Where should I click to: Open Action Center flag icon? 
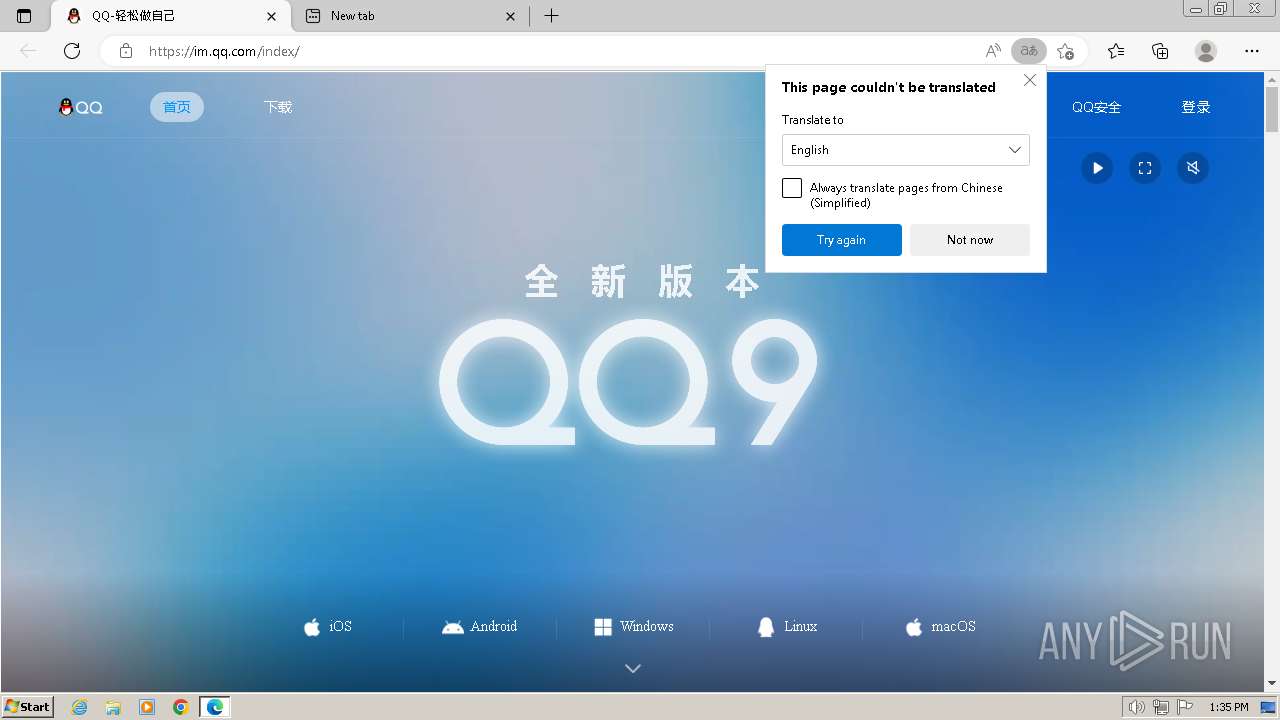click(1184, 707)
